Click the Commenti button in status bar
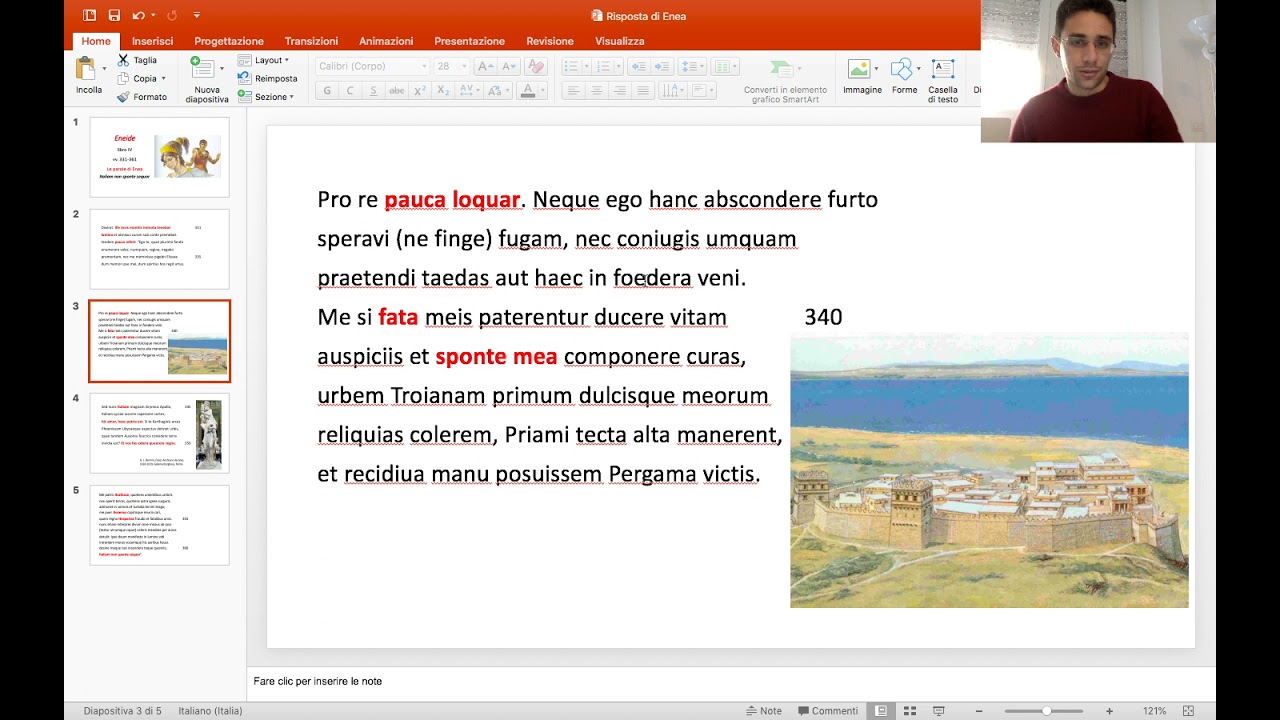Screen dimensions: 1280x720 coord(828,711)
